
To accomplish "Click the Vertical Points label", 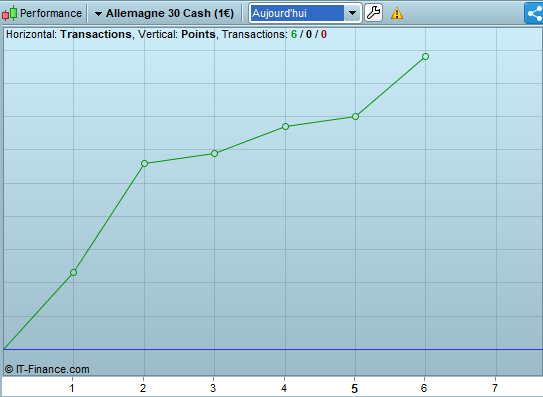I will click(x=177, y=34).
